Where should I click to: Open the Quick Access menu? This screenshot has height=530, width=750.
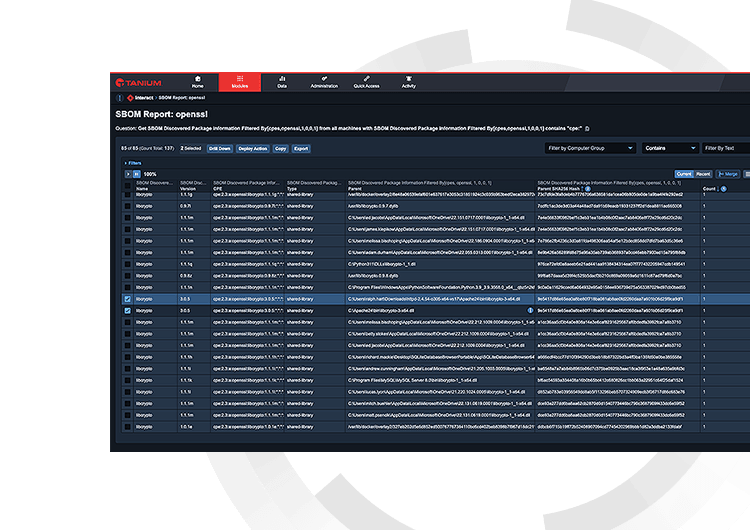[x=366, y=82]
